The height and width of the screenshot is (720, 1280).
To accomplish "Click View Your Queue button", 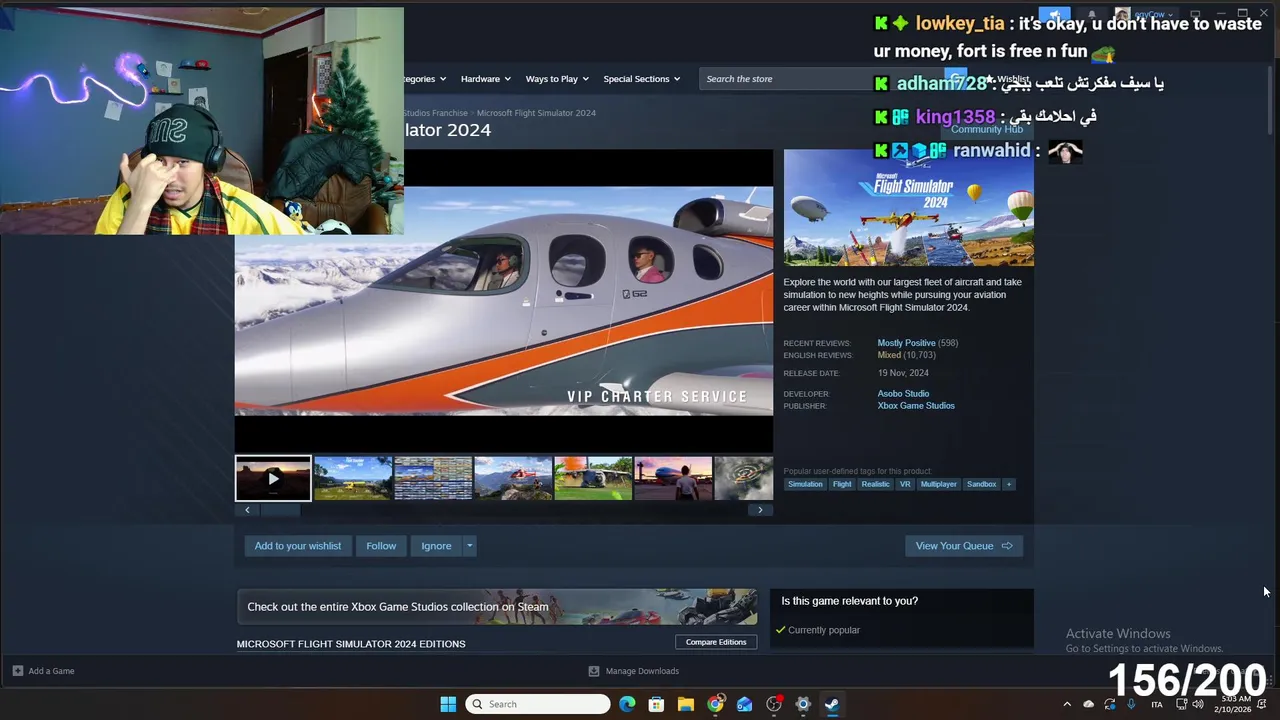I will pos(964,546).
